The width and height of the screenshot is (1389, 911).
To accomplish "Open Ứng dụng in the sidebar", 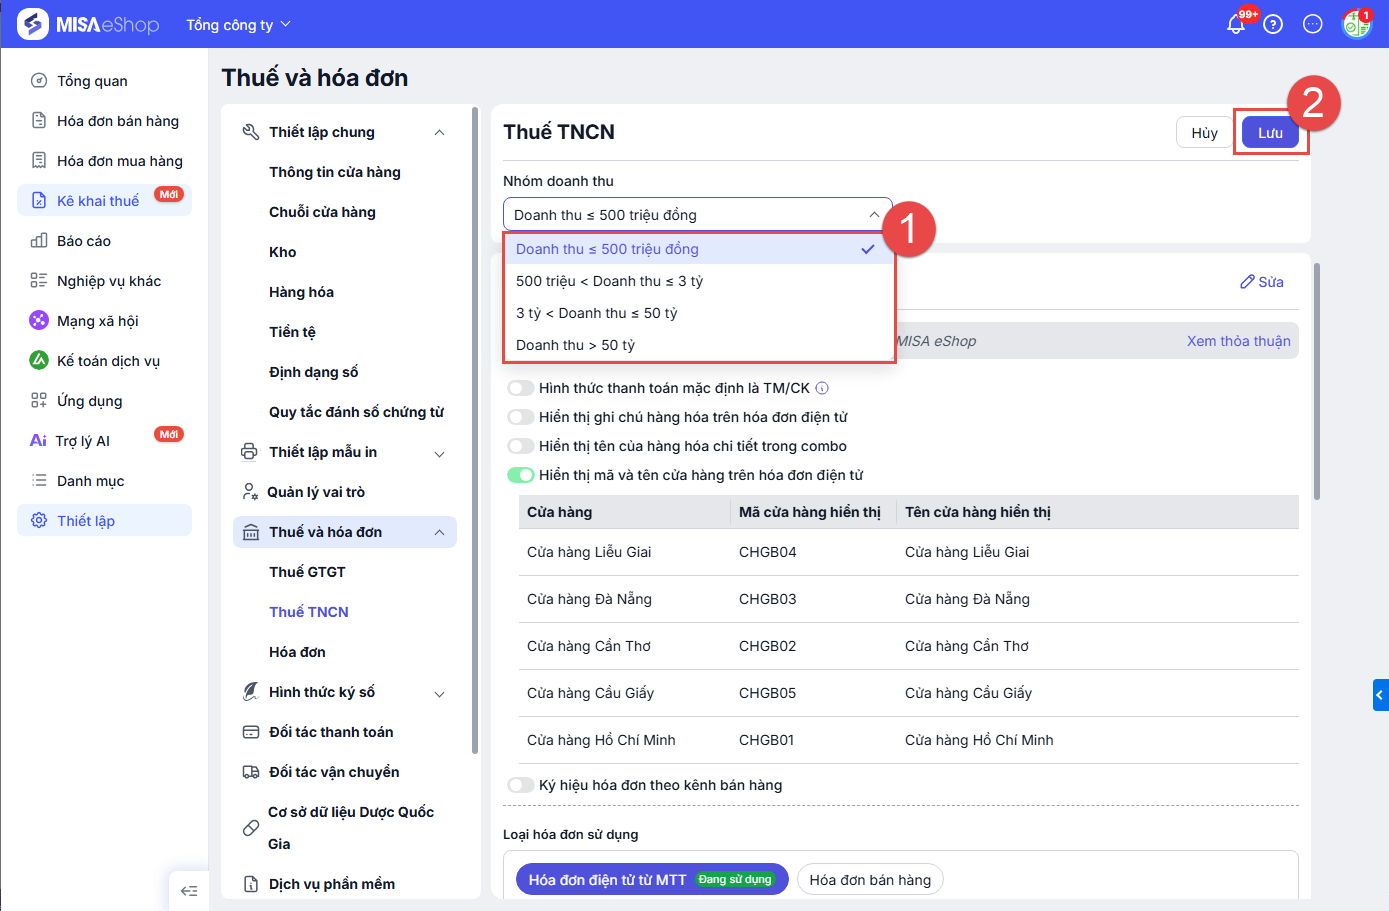I will click(104, 401).
